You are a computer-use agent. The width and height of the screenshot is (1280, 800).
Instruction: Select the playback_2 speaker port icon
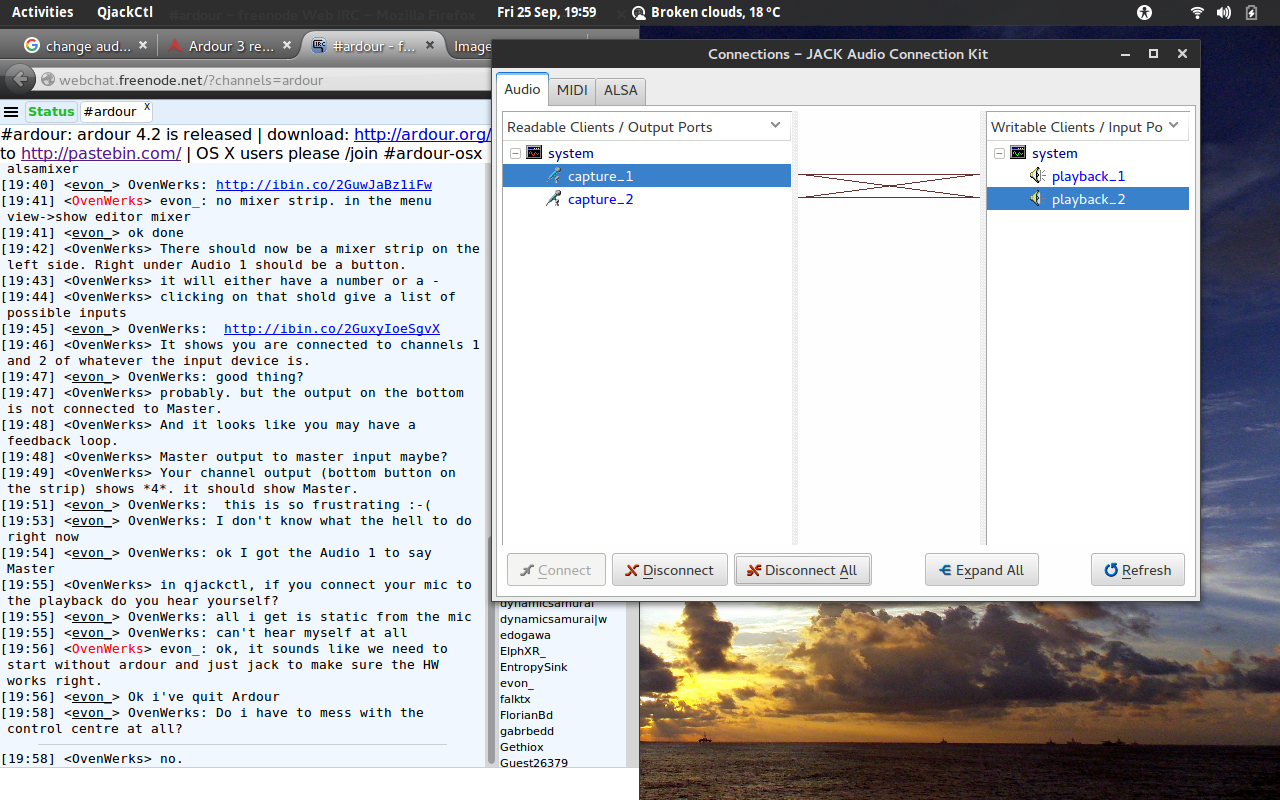coord(1037,199)
